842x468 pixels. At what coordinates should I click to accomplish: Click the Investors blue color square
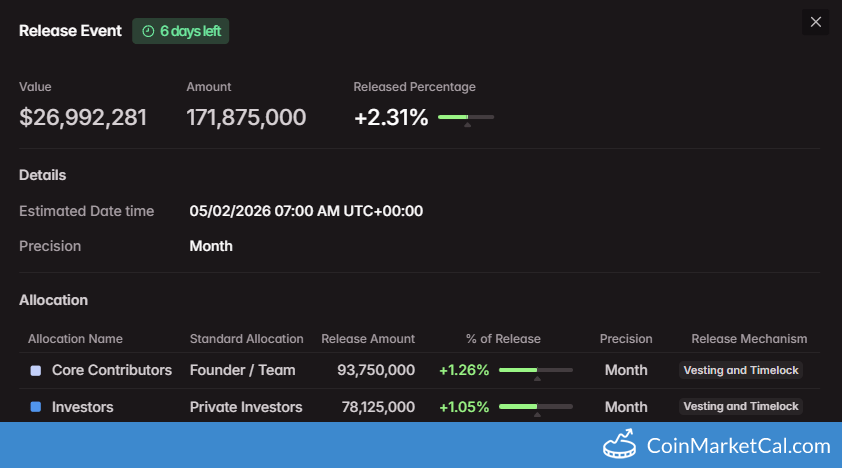(x=36, y=407)
